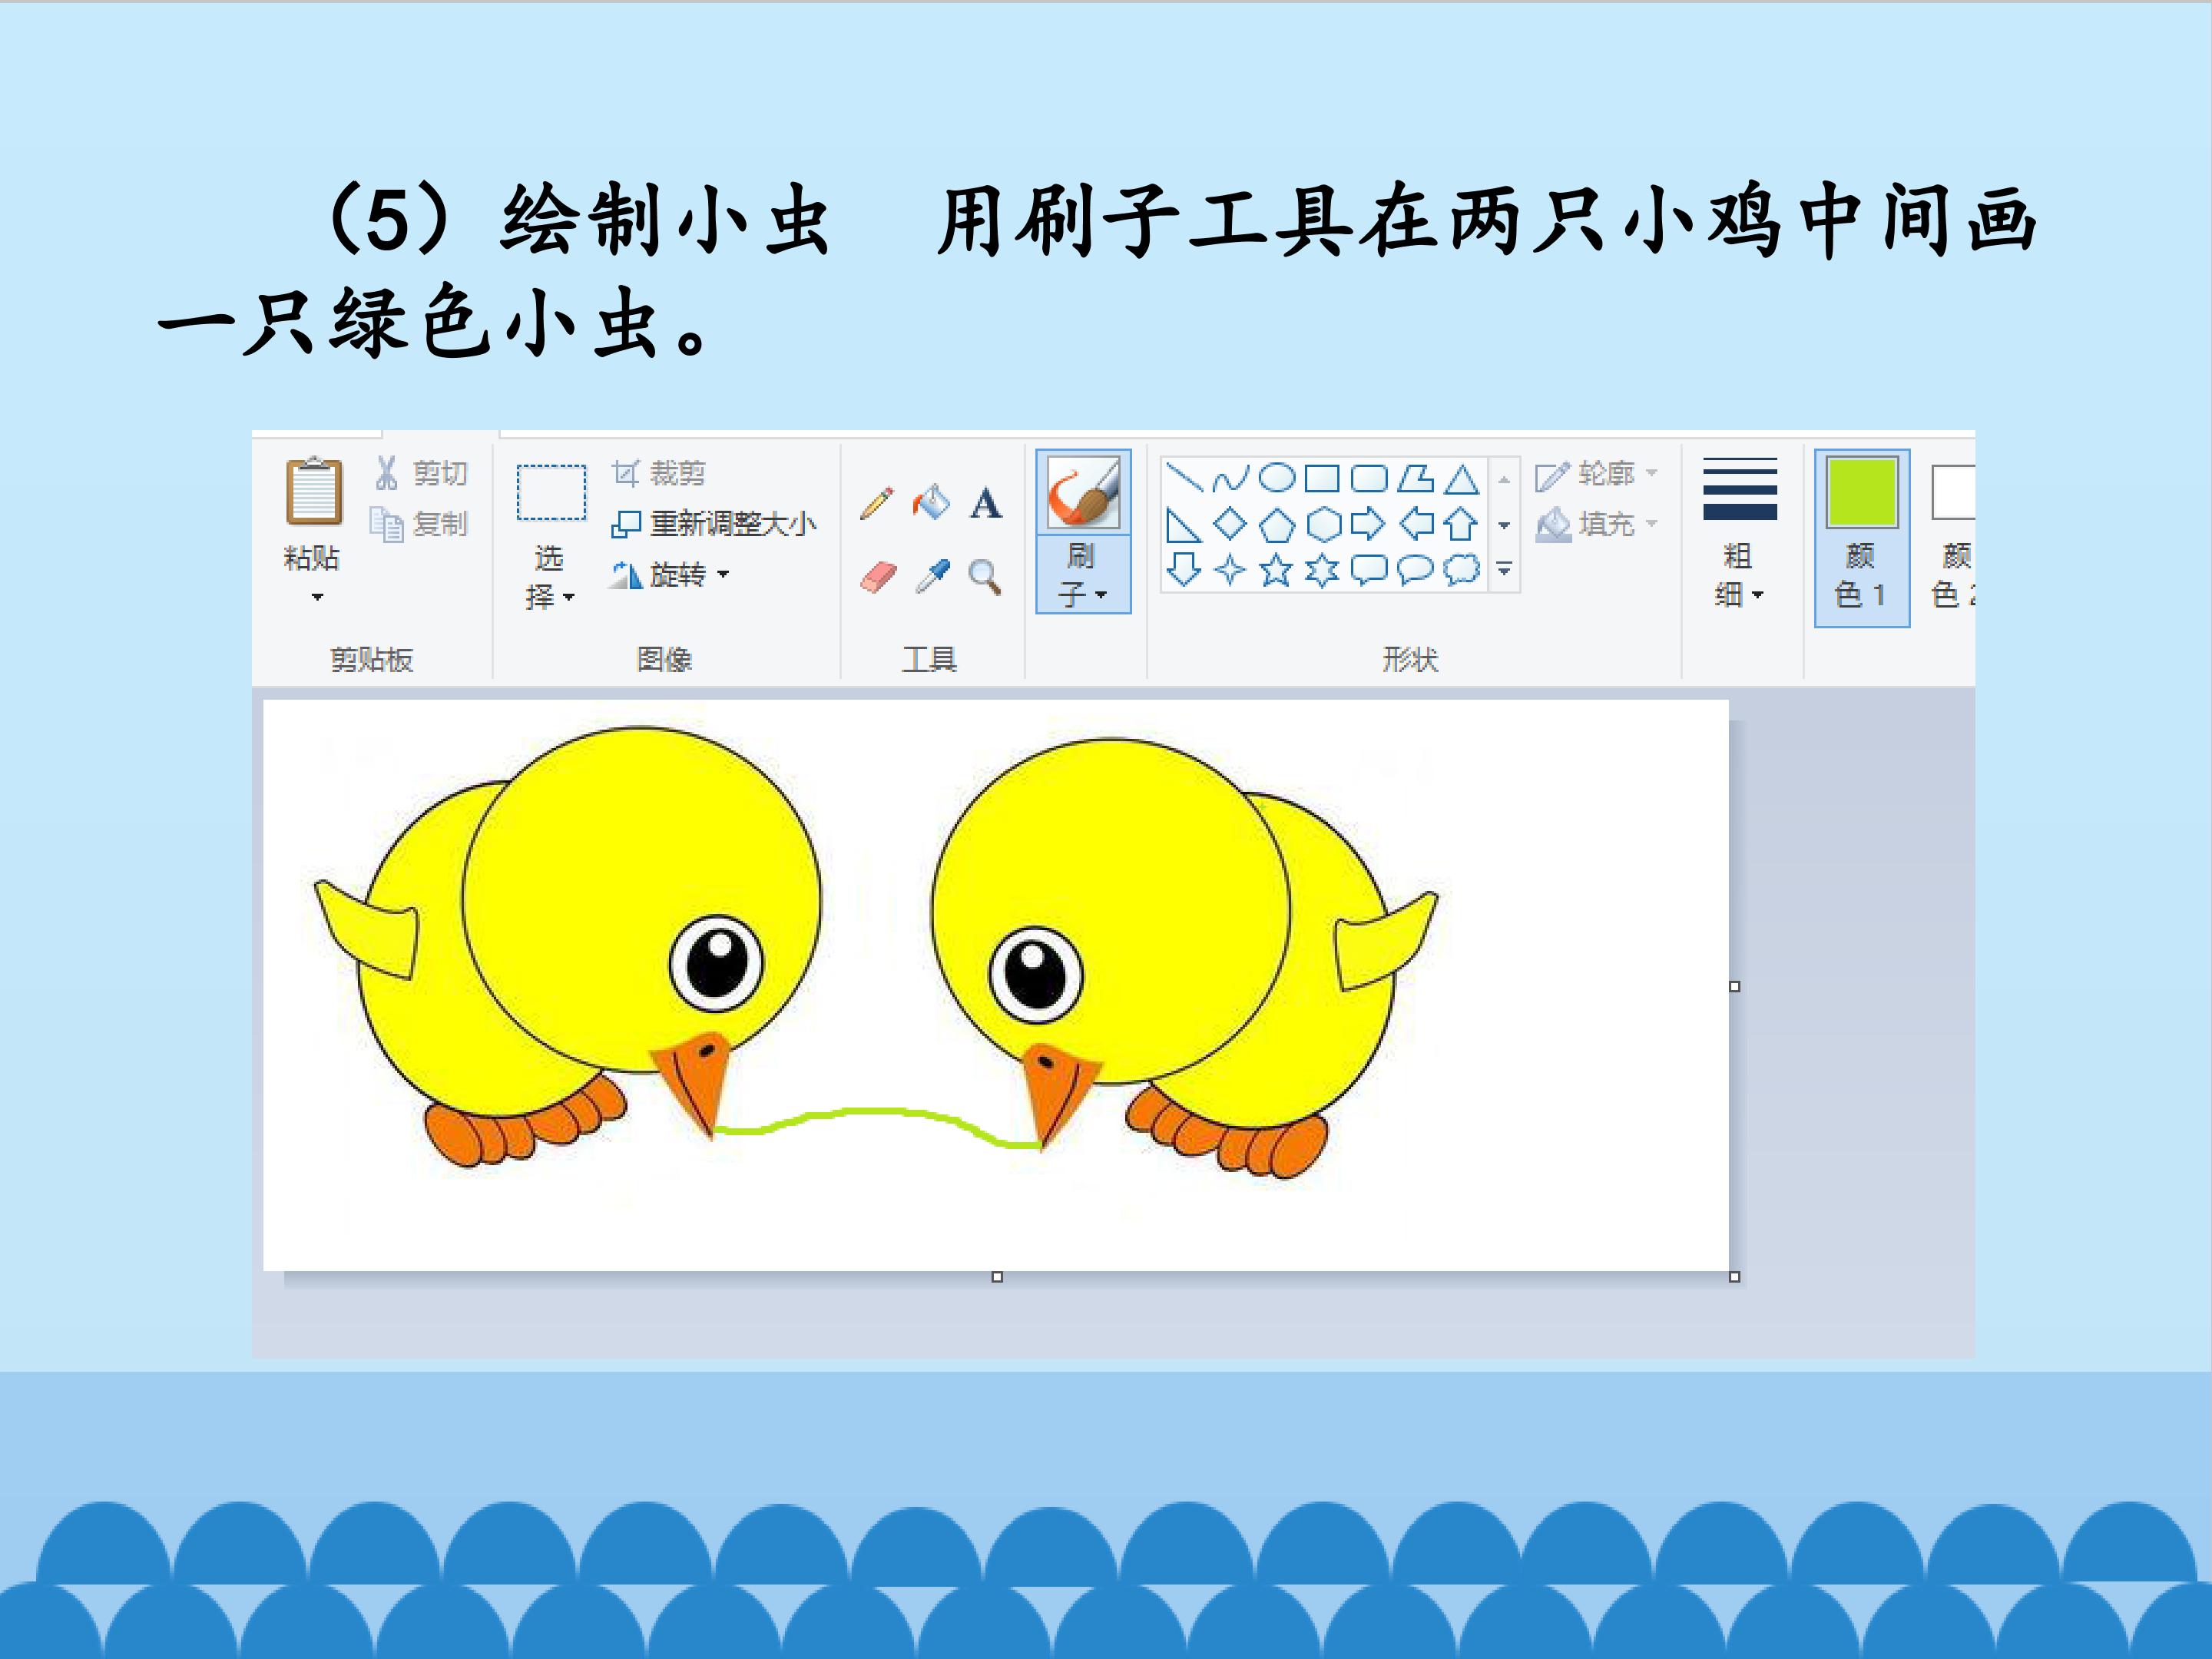Click the Paste (粘贴) clipboard icon
Image resolution: width=2212 pixels, height=1659 pixels.
314,491
